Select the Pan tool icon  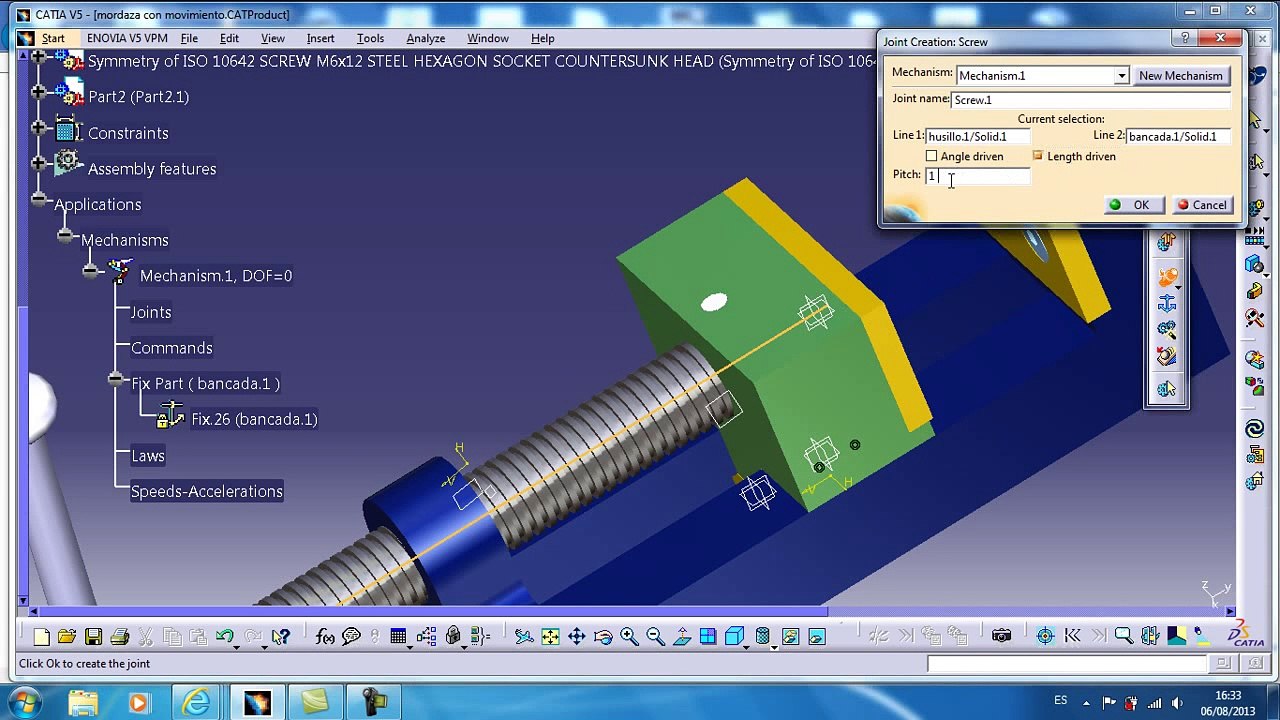pos(577,636)
